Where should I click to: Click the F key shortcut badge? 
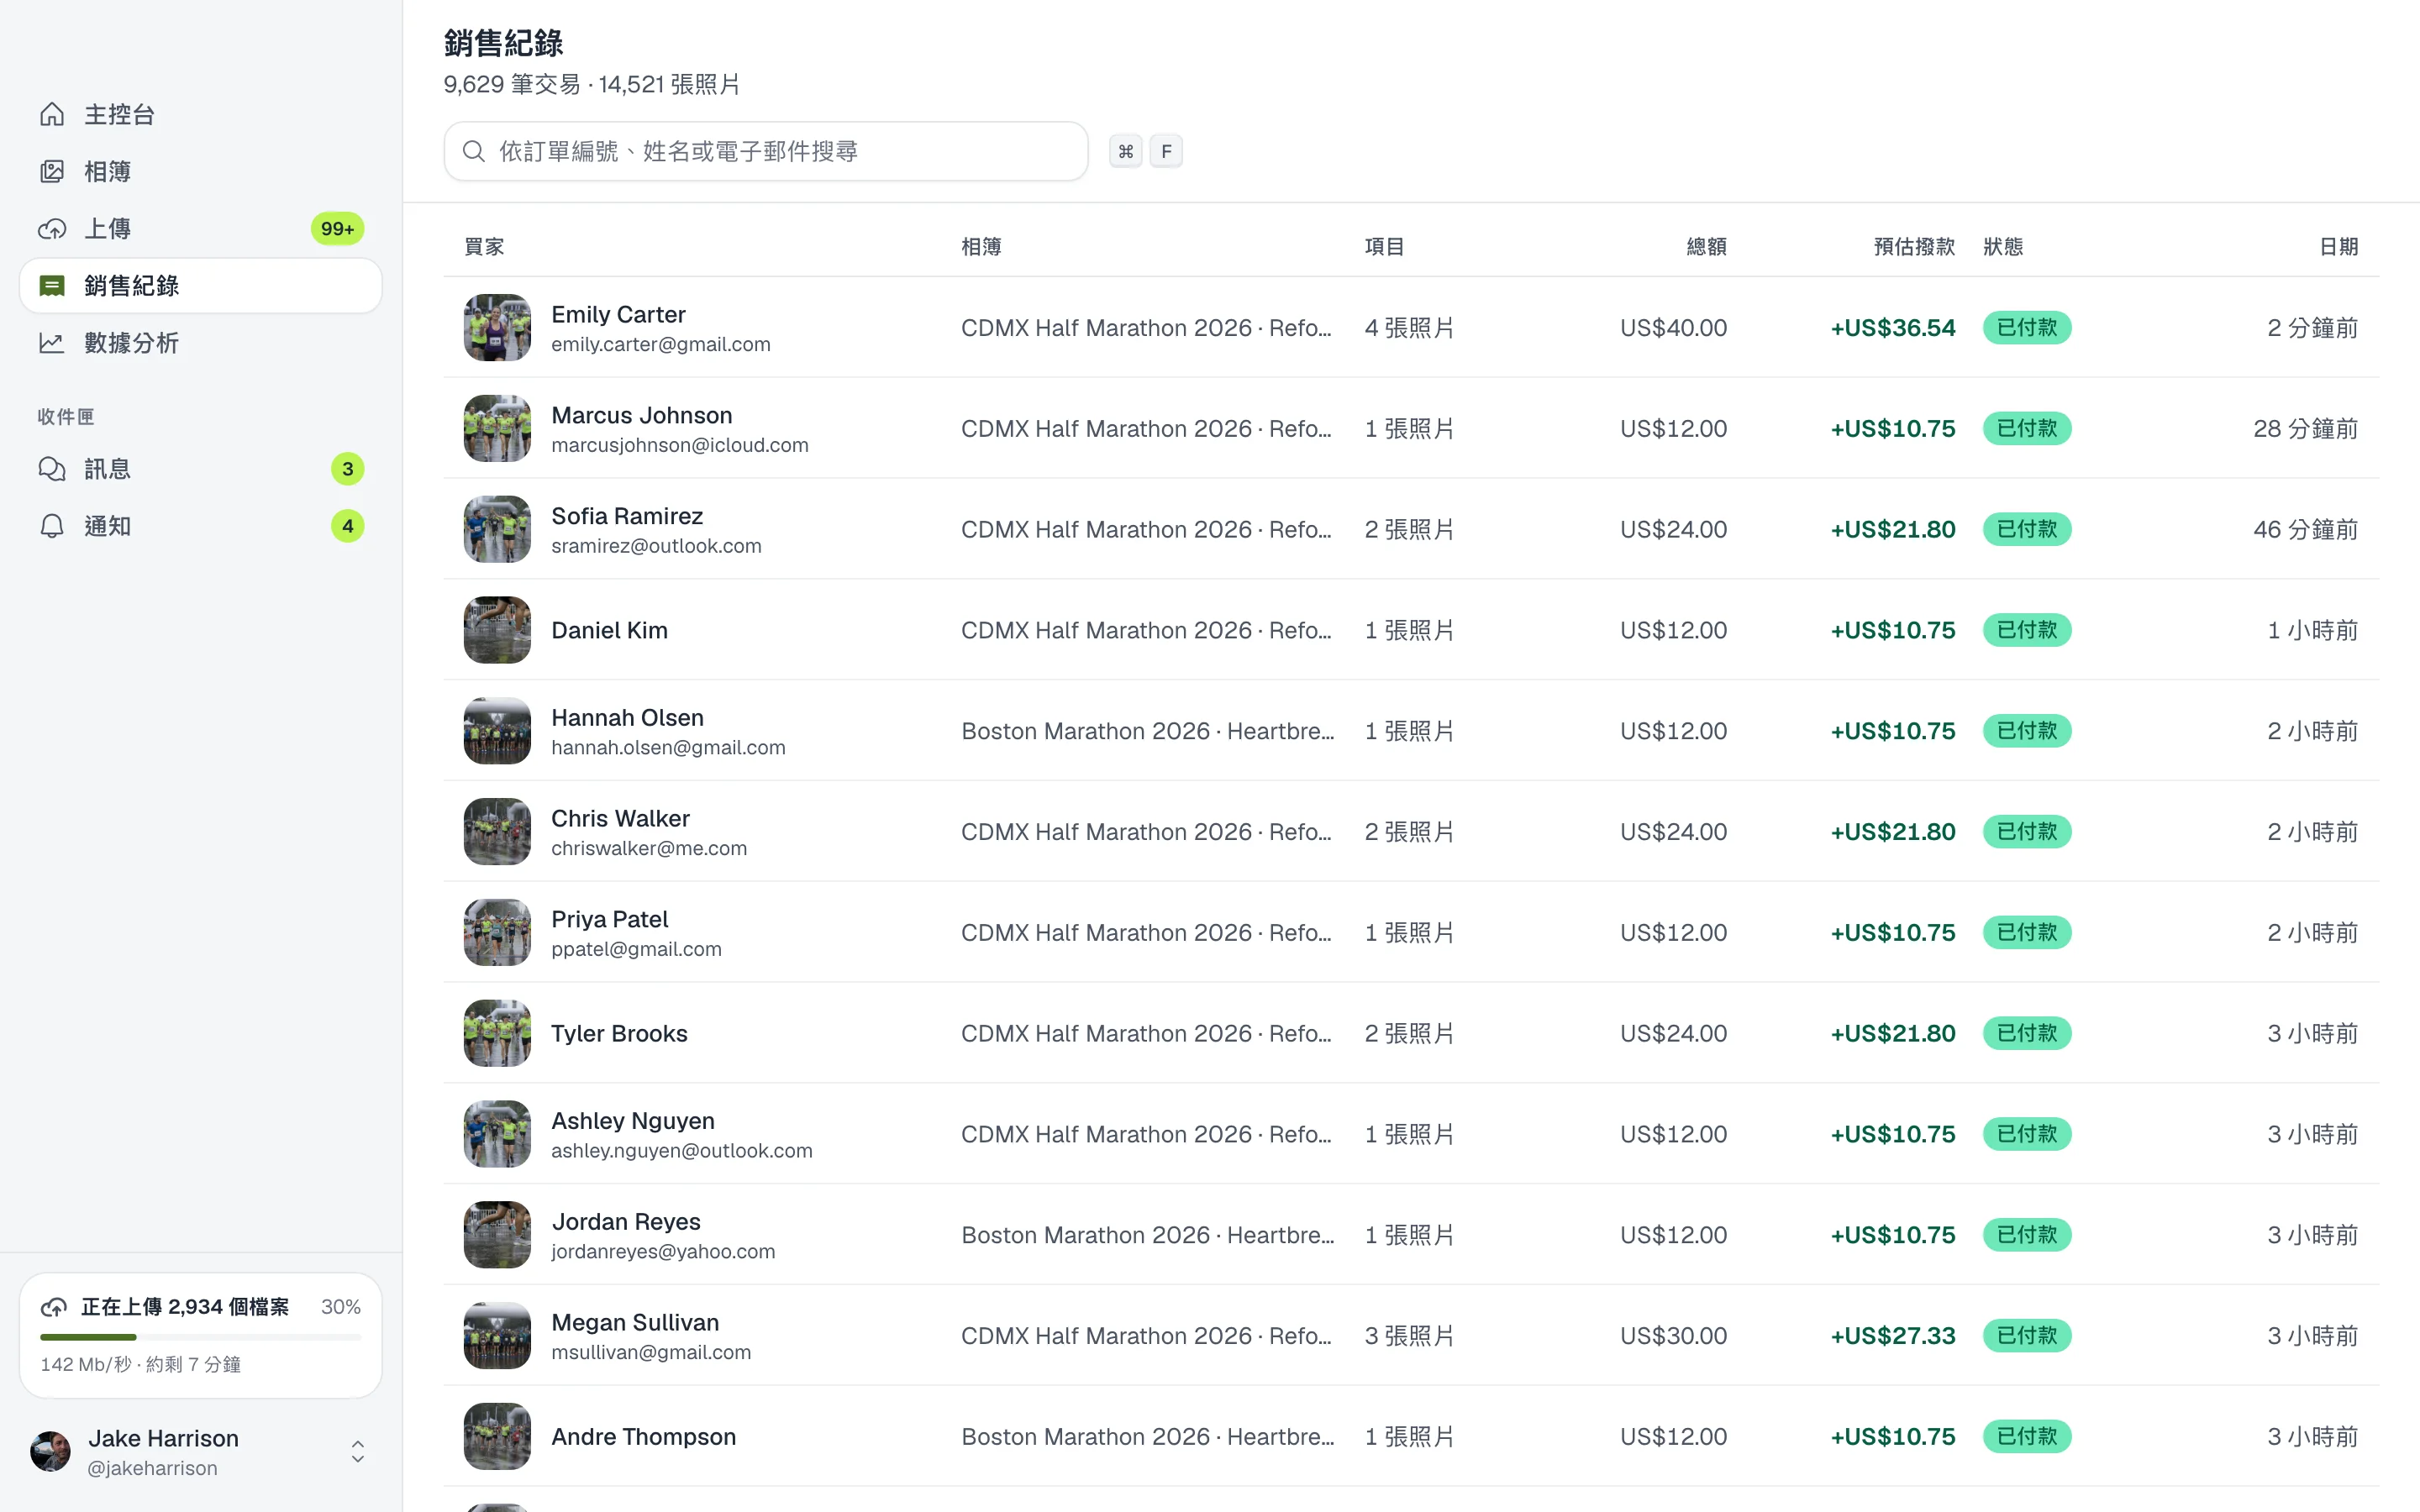click(x=1166, y=151)
